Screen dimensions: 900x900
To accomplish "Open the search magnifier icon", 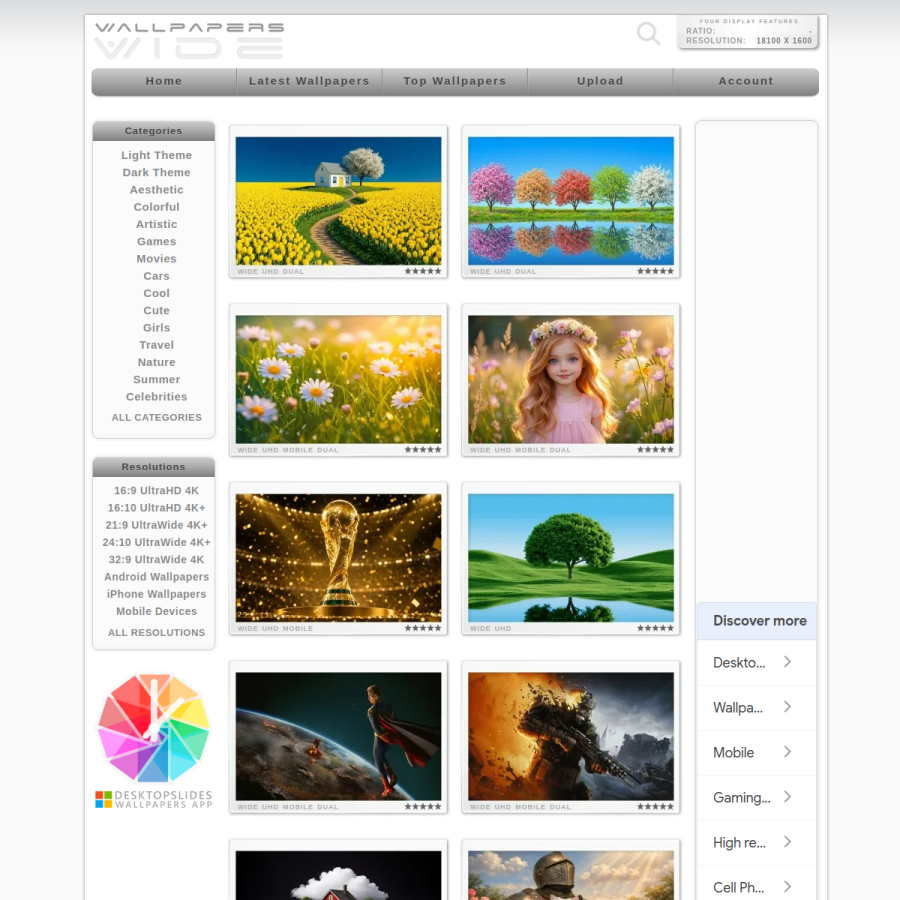I will (x=649, y=33).
